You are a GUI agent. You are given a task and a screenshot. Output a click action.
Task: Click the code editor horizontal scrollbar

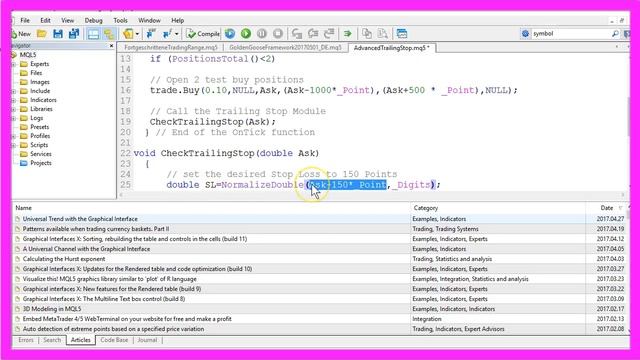click(373, 195)
